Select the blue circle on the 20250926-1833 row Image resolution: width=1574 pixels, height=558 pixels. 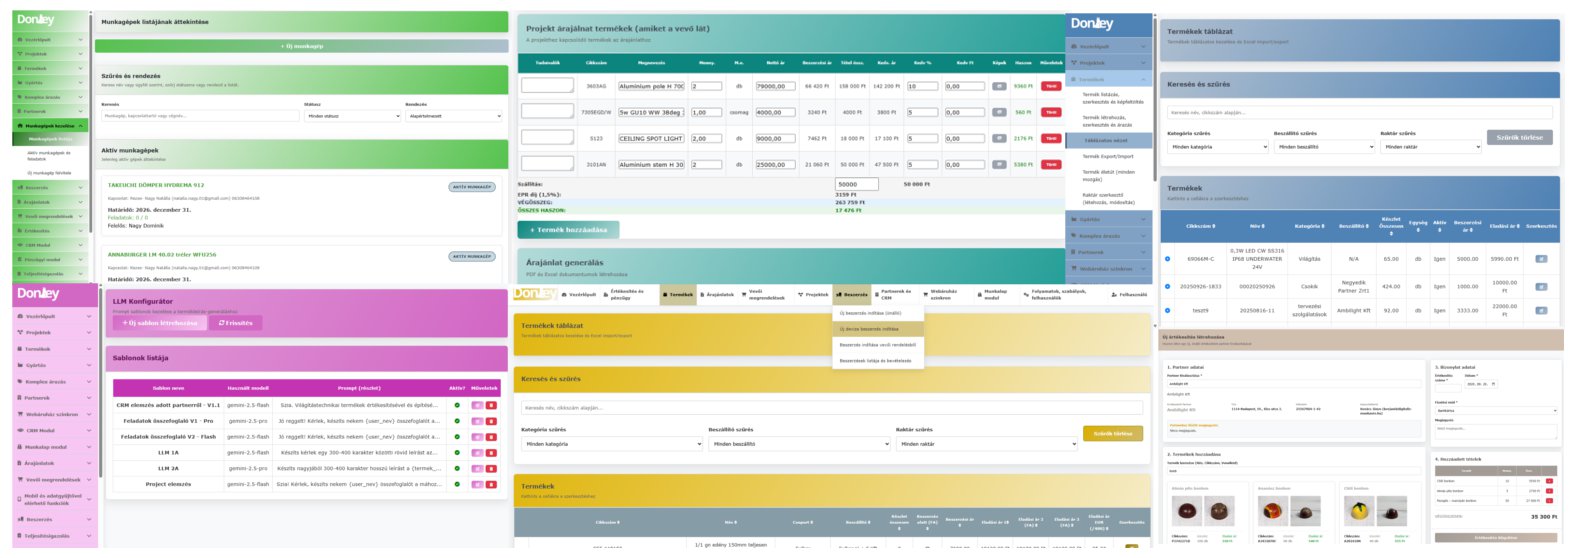point(1167,287)
